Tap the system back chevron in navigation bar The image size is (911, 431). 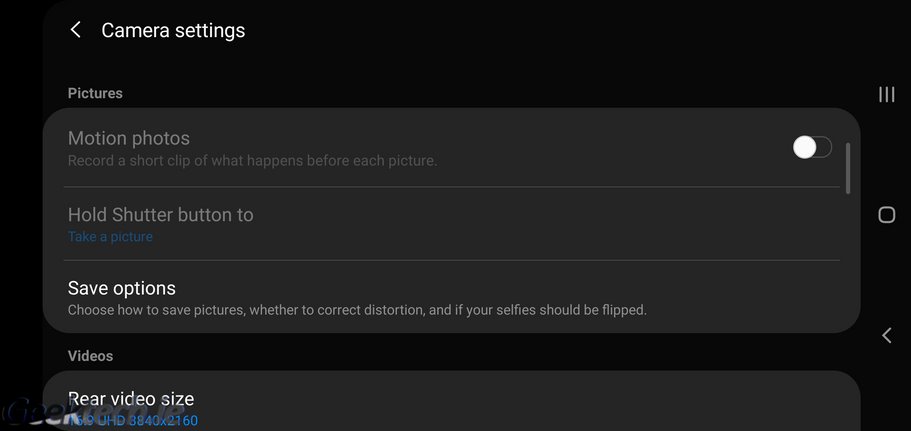886,336
